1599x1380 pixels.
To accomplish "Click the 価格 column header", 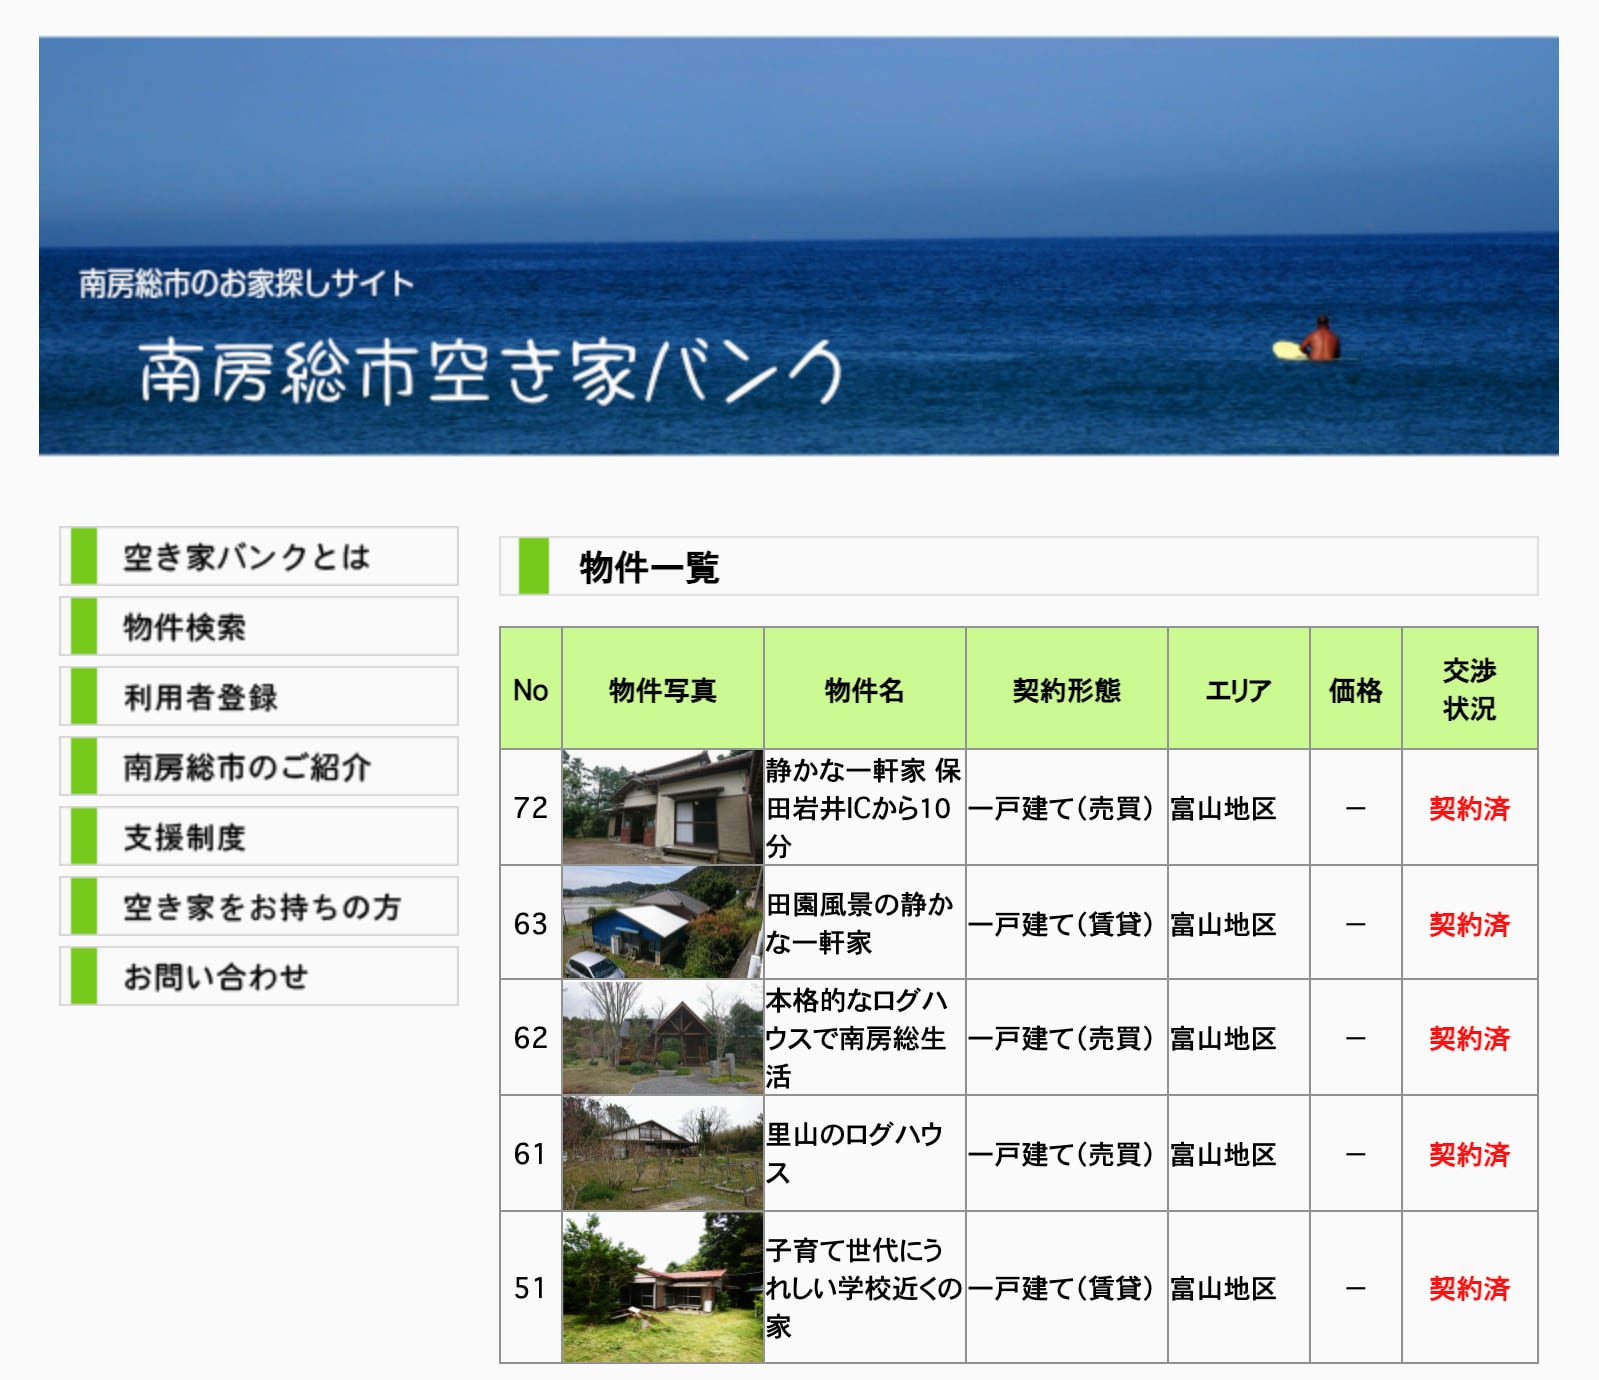I will point(1356,689).
